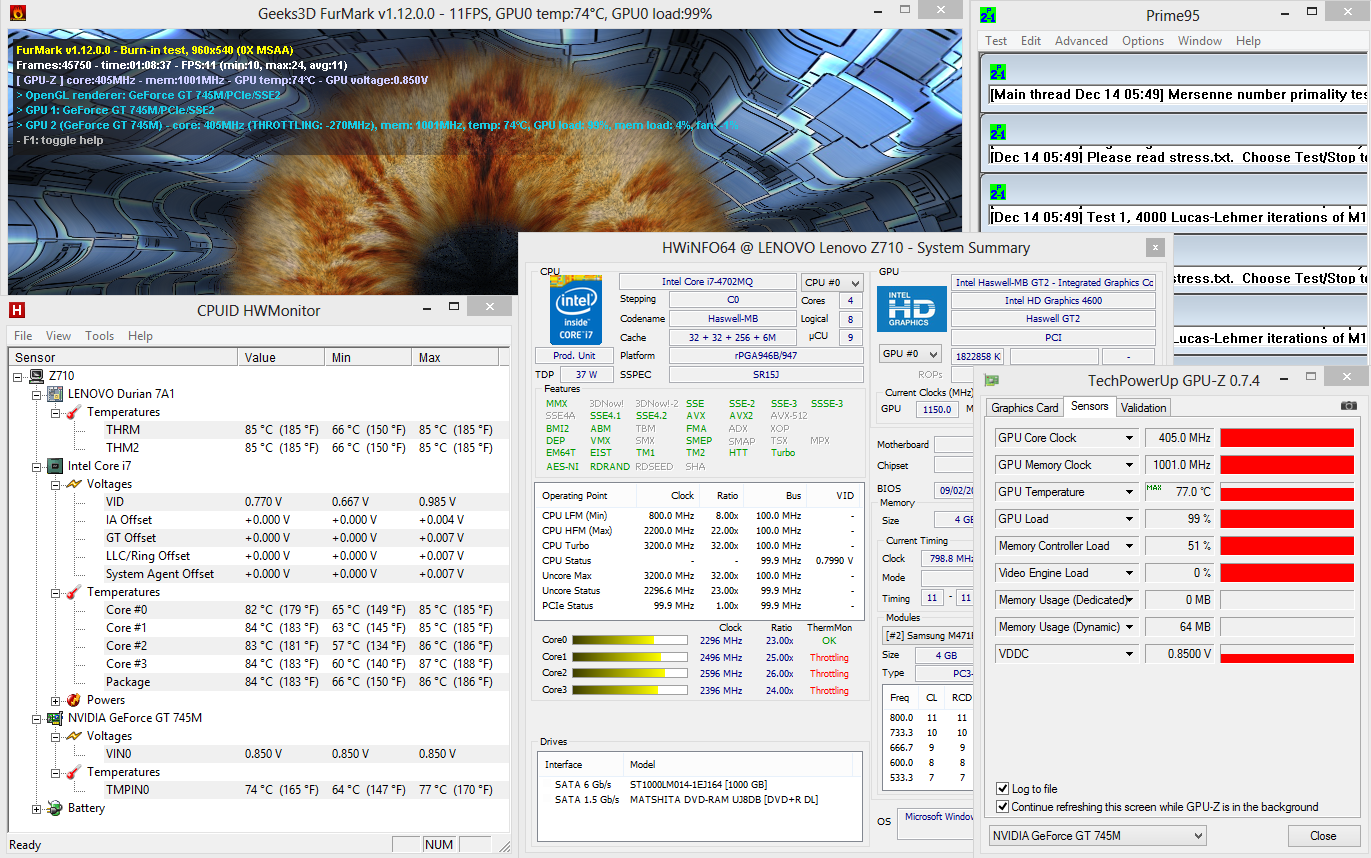Open the CPU #0 dropdown in HWiNFO64
This screenshot has height=858, width=1371.
[x=832, y=283]
